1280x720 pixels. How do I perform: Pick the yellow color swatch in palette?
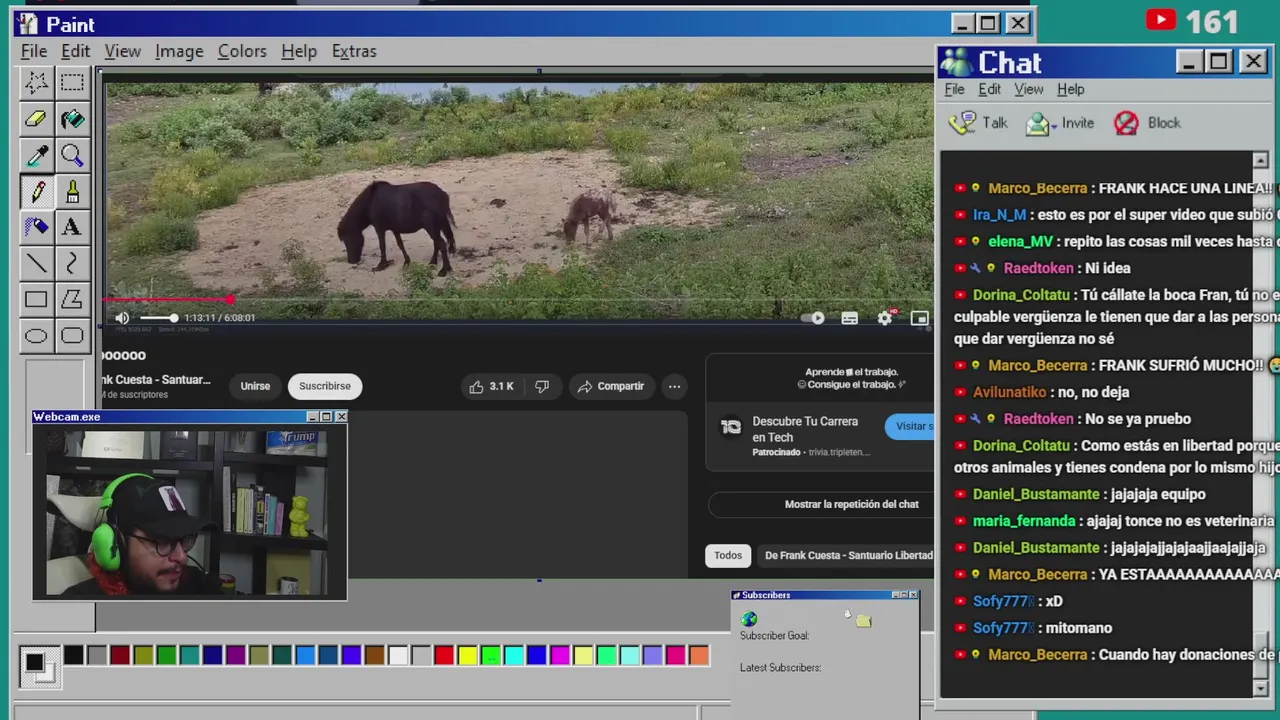(x=467, y=656)
